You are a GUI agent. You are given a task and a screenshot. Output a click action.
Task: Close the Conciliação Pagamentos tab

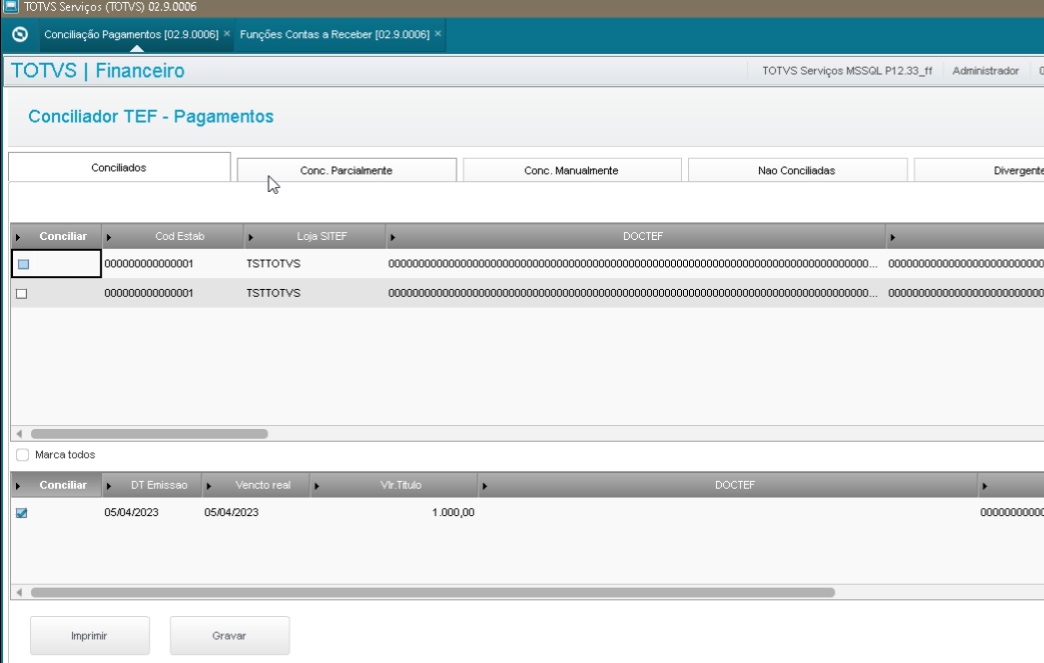pos(226,33)
